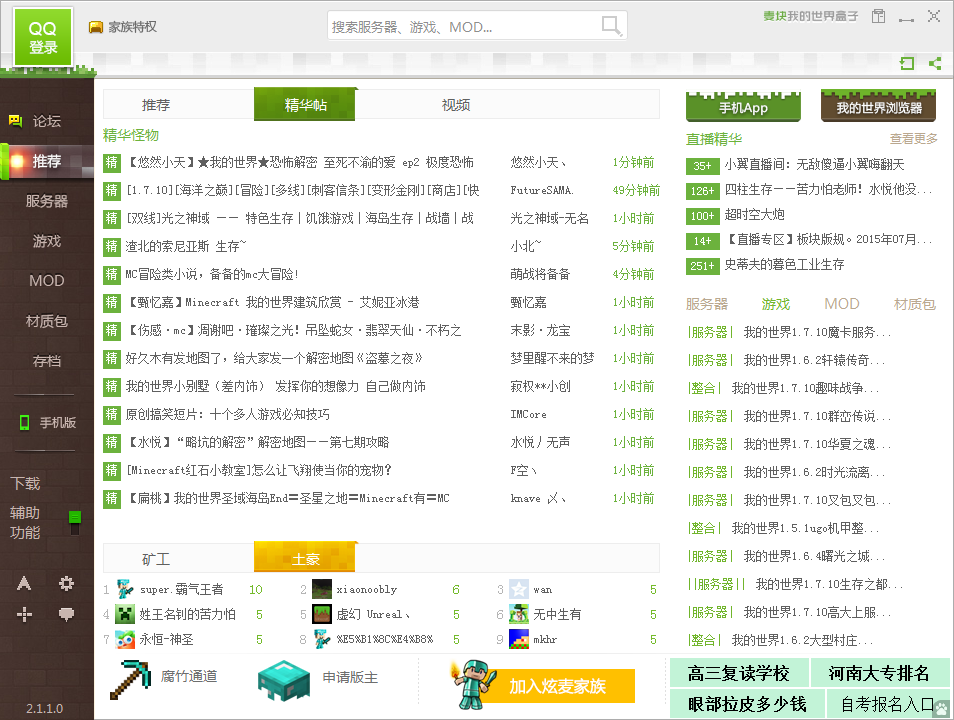Click the magnifier search icon

[611, 26]
